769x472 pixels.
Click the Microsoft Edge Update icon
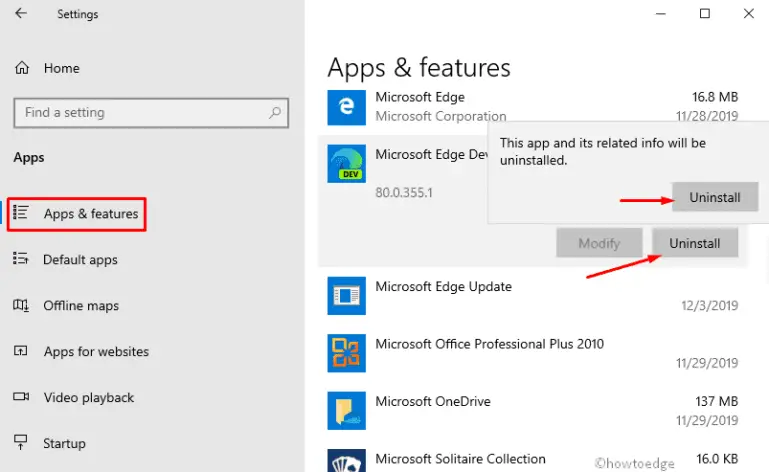pos(346,296)
